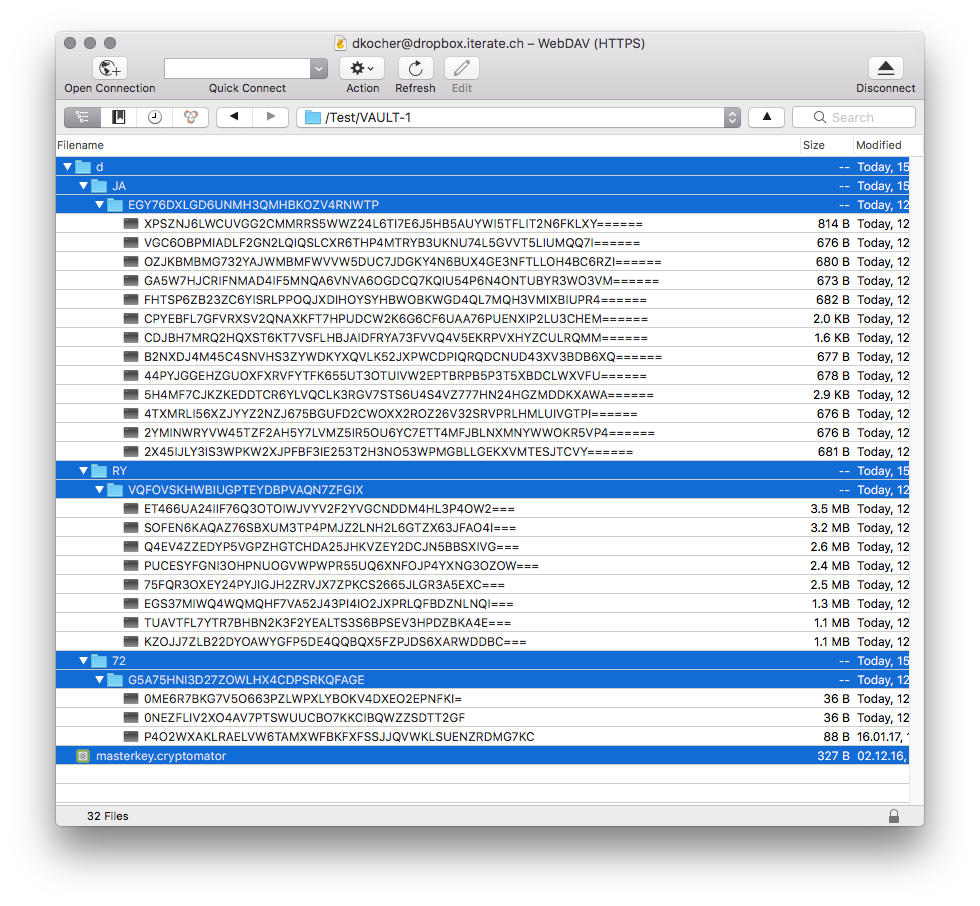
Task: Sort by the Modified column header
Action: click(881, 145)
